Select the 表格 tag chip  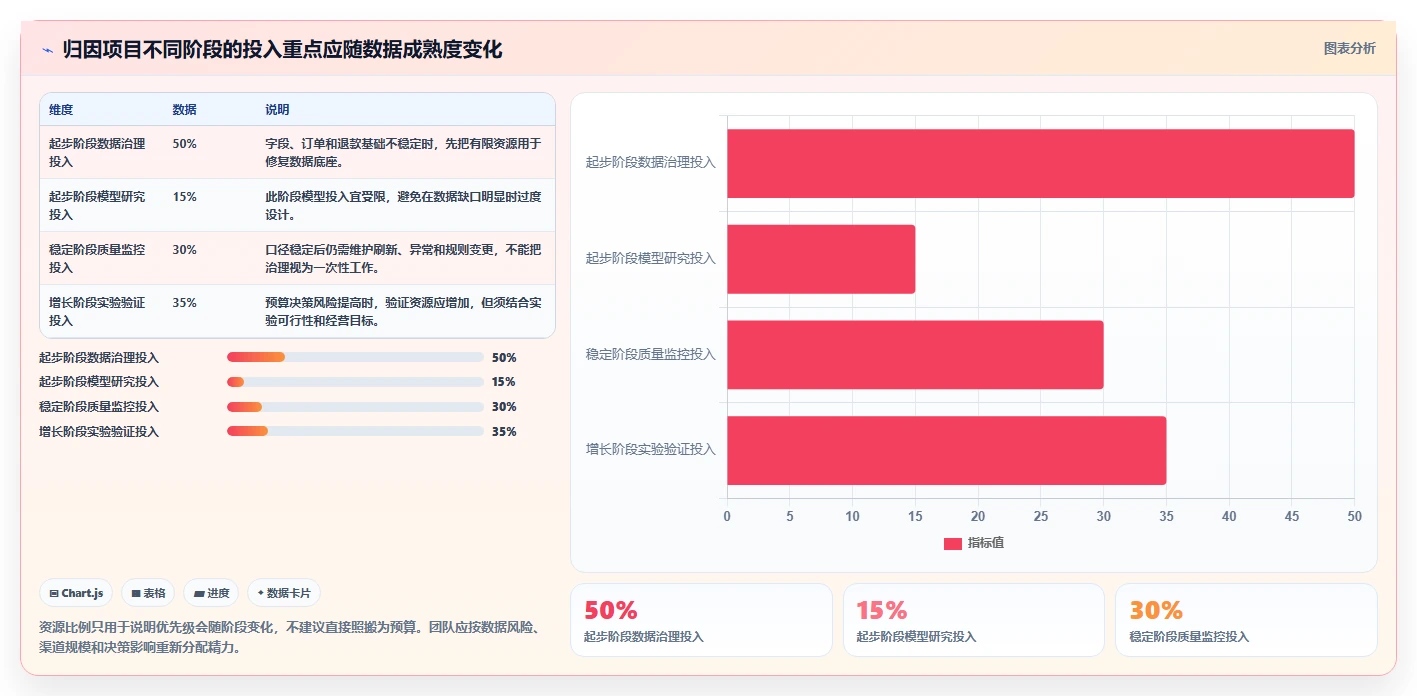(x=148, y=593)
